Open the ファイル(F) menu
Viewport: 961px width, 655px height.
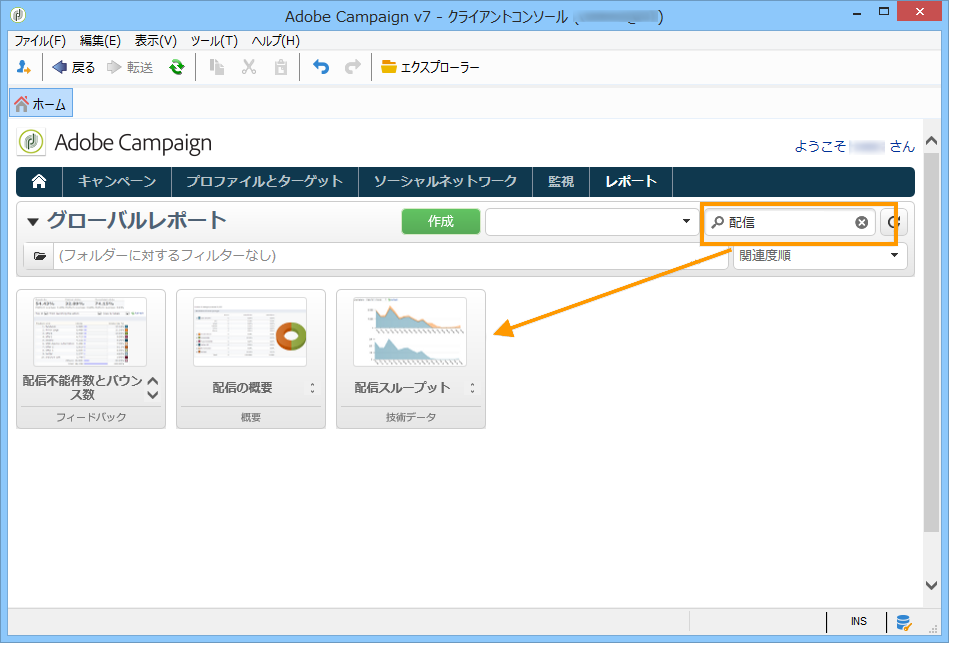pos(40,41)
